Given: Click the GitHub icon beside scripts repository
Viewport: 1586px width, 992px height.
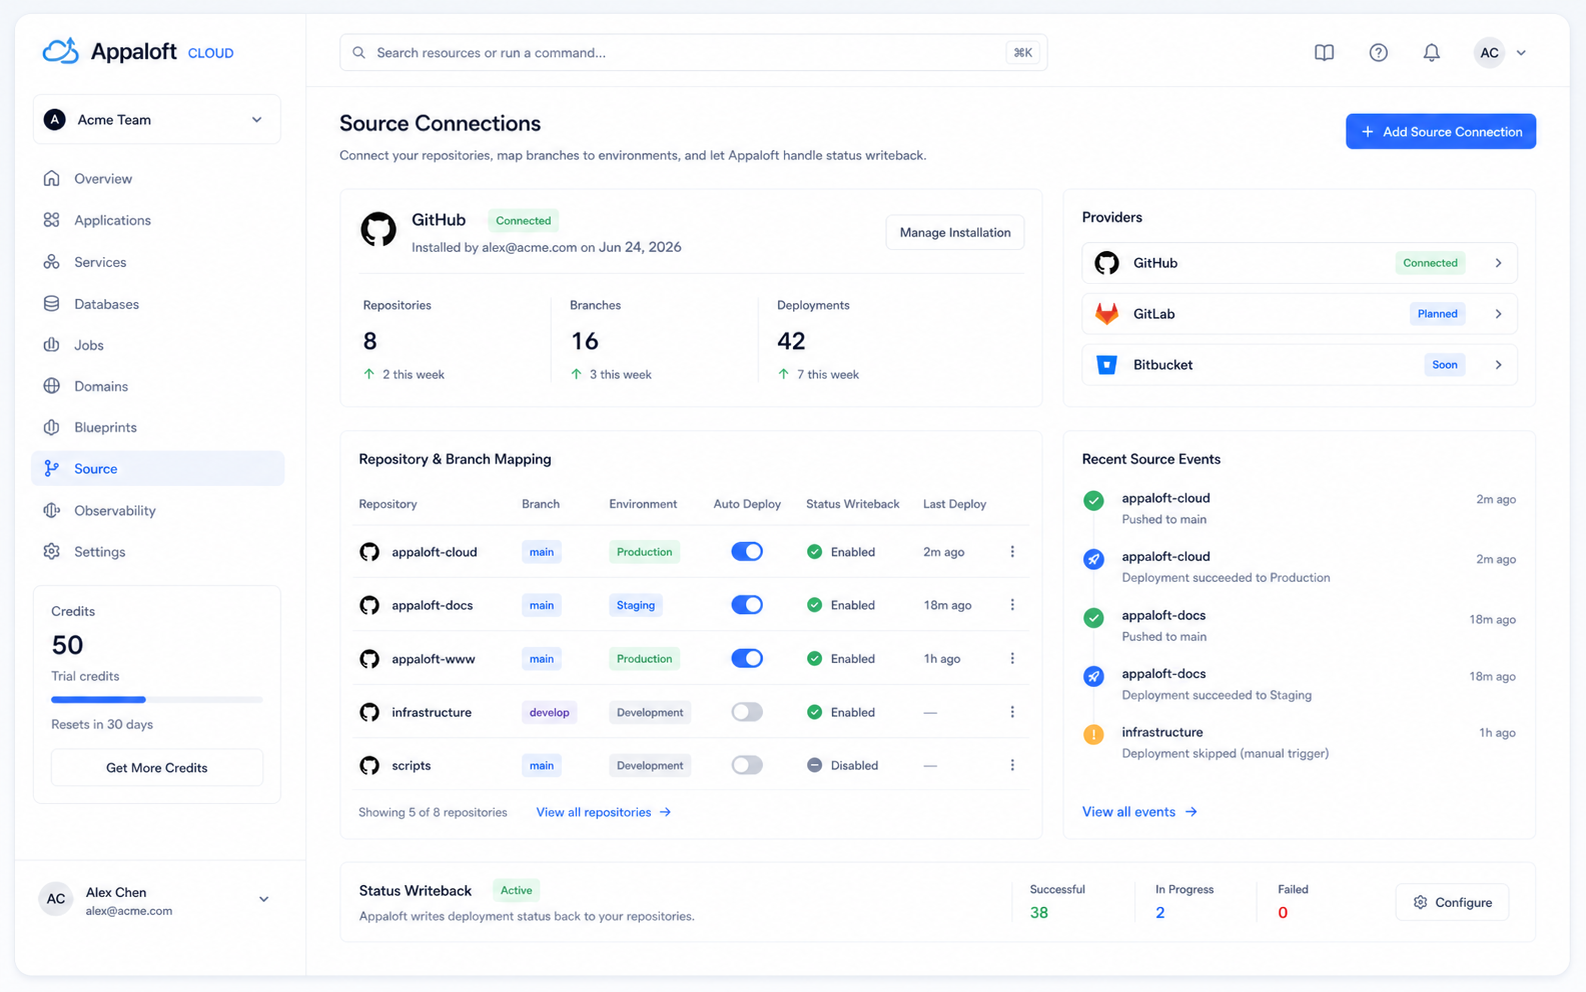Looking at the screenshot, I should coord(370,765).
